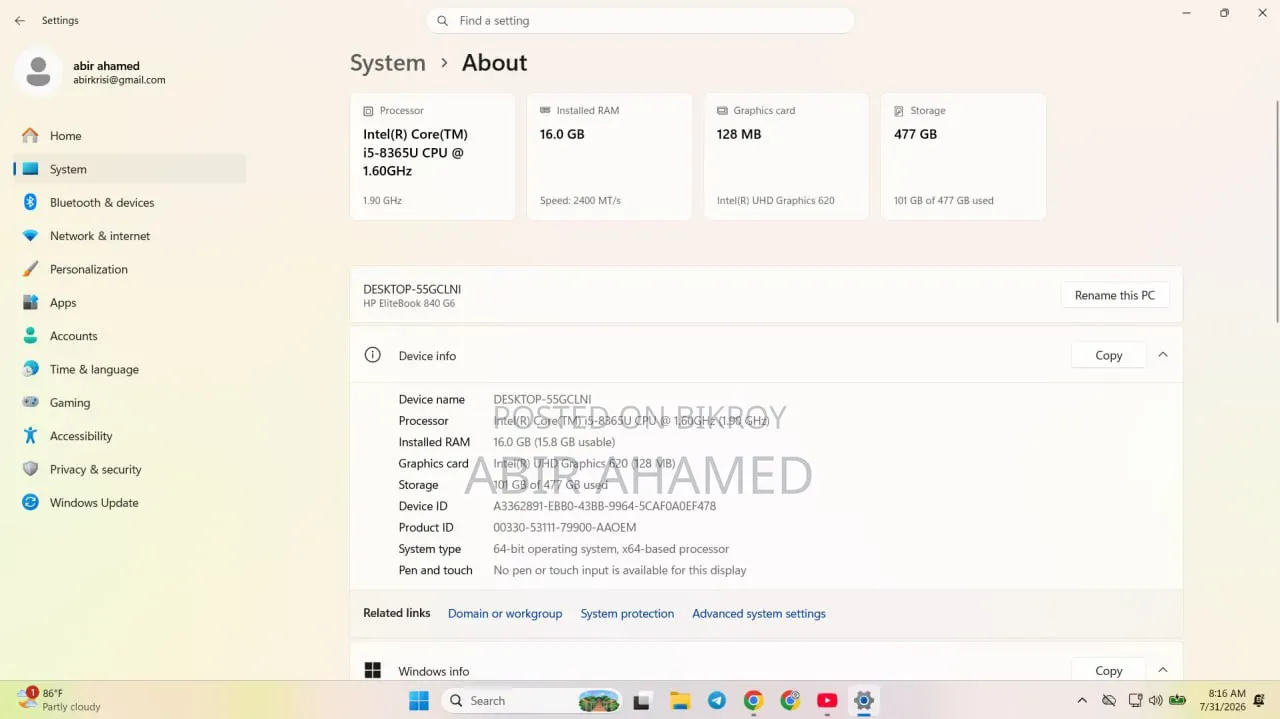The width and height of the screenshot is (1280, 719).
Task: Click the DESKTOP-55GCLNI header name
Action: 412,289
